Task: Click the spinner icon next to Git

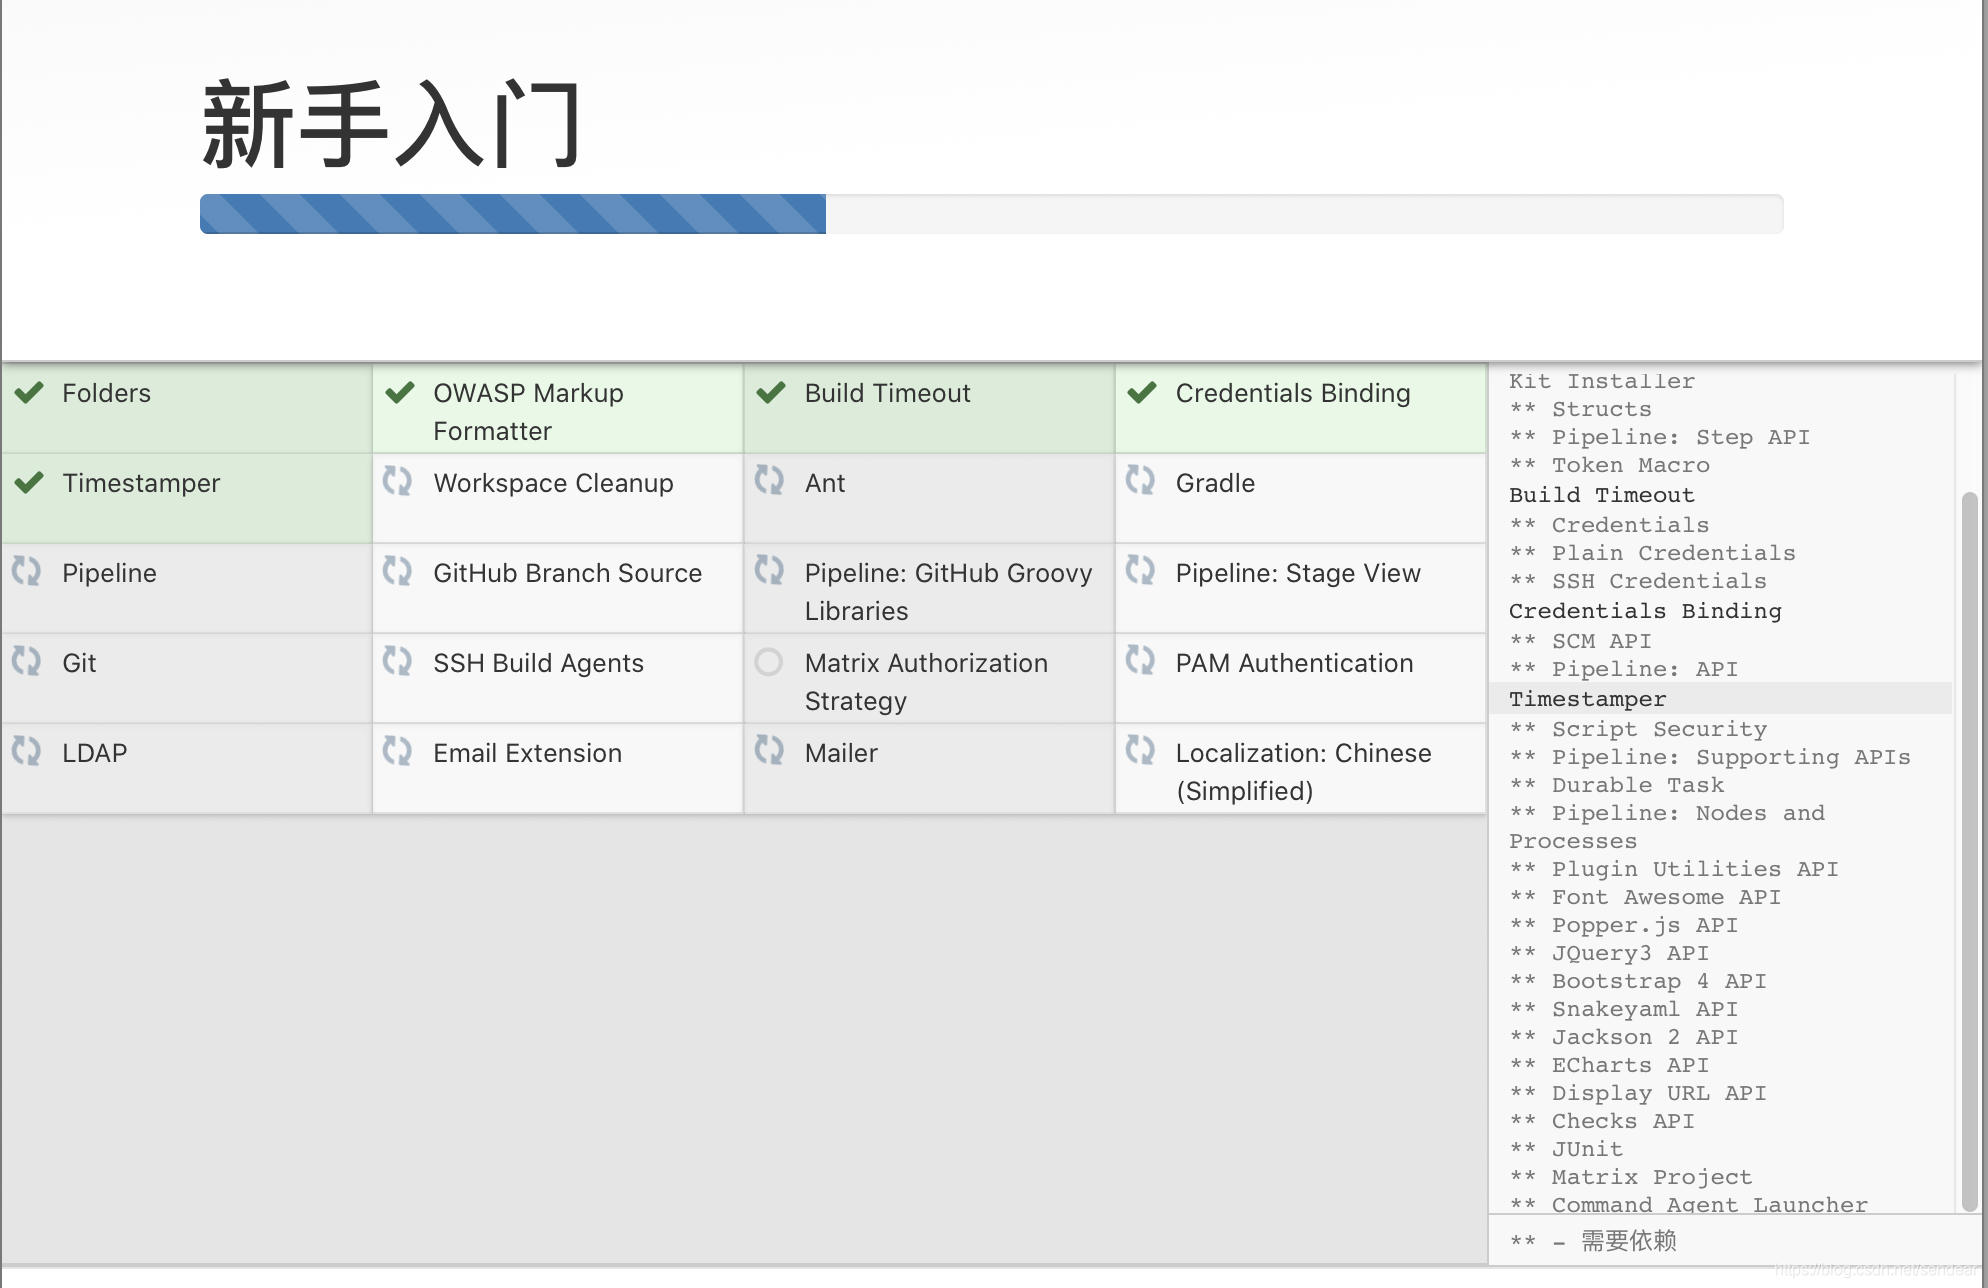Action: pos(27,661)
